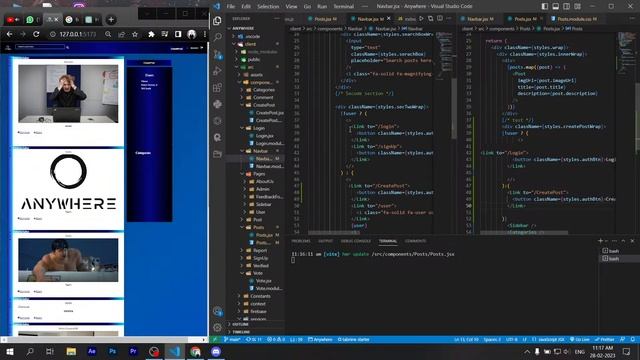
Task: Open the View menu
Action: pos(291,6)
